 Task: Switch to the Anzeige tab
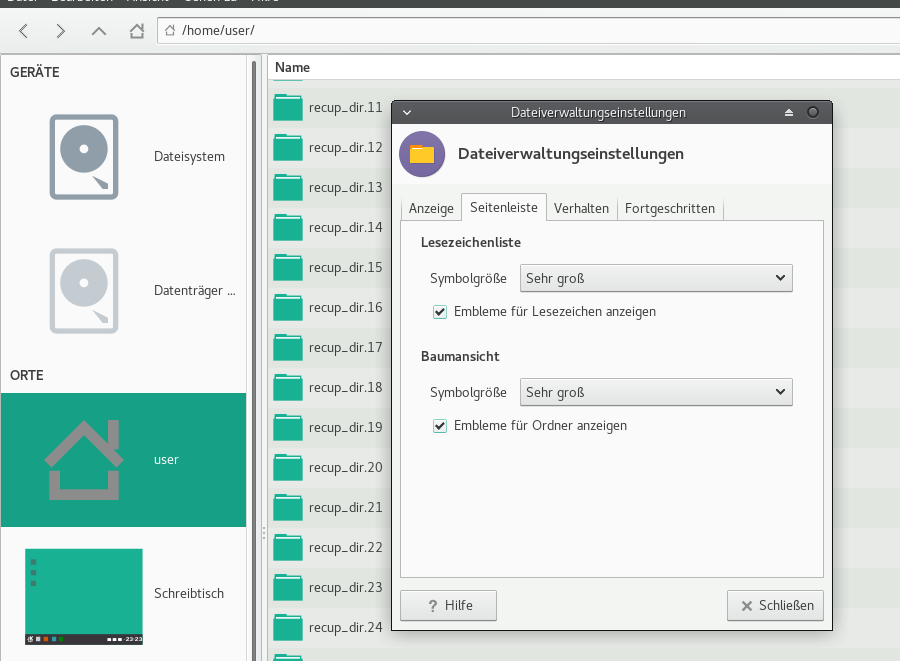click(x=431, y=209)
